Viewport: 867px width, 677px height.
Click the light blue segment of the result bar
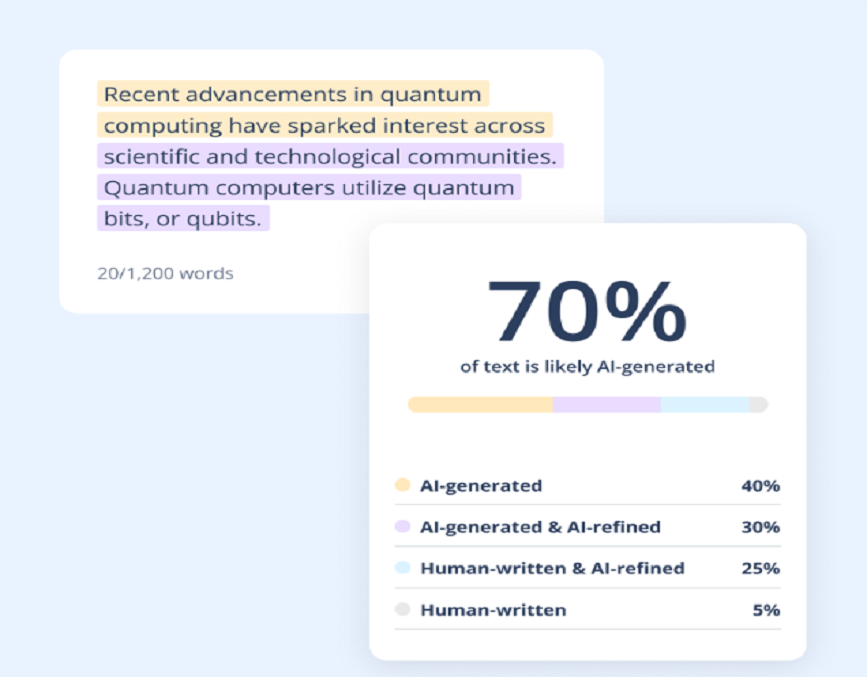coord(705,405)
